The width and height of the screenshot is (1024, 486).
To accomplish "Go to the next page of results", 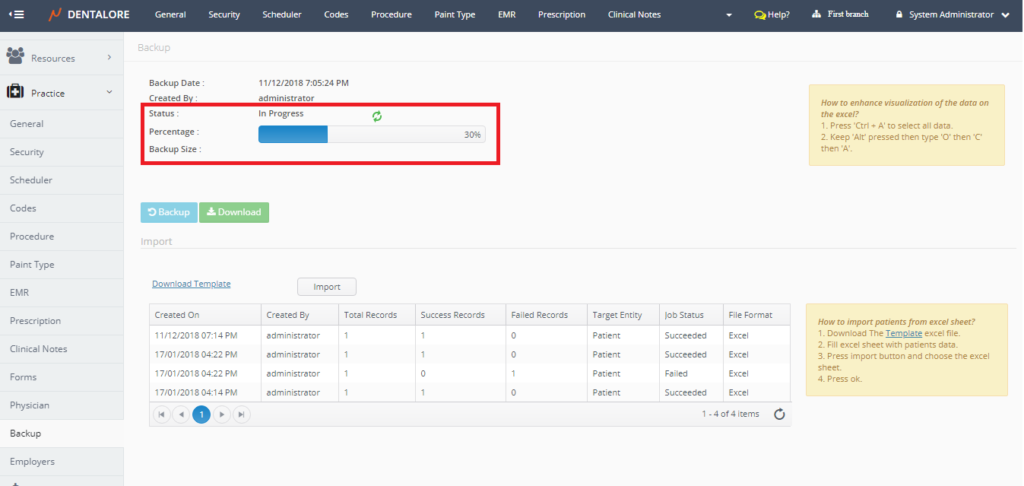I will click(222, 414).
